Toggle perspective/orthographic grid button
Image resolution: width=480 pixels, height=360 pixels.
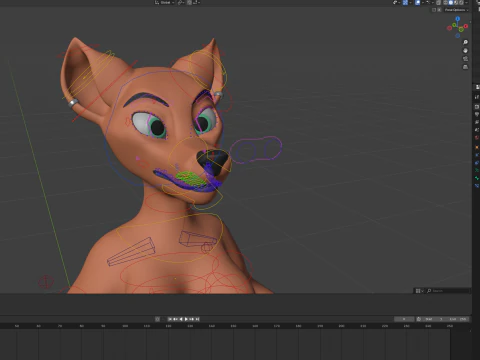(x=465, y=67)
